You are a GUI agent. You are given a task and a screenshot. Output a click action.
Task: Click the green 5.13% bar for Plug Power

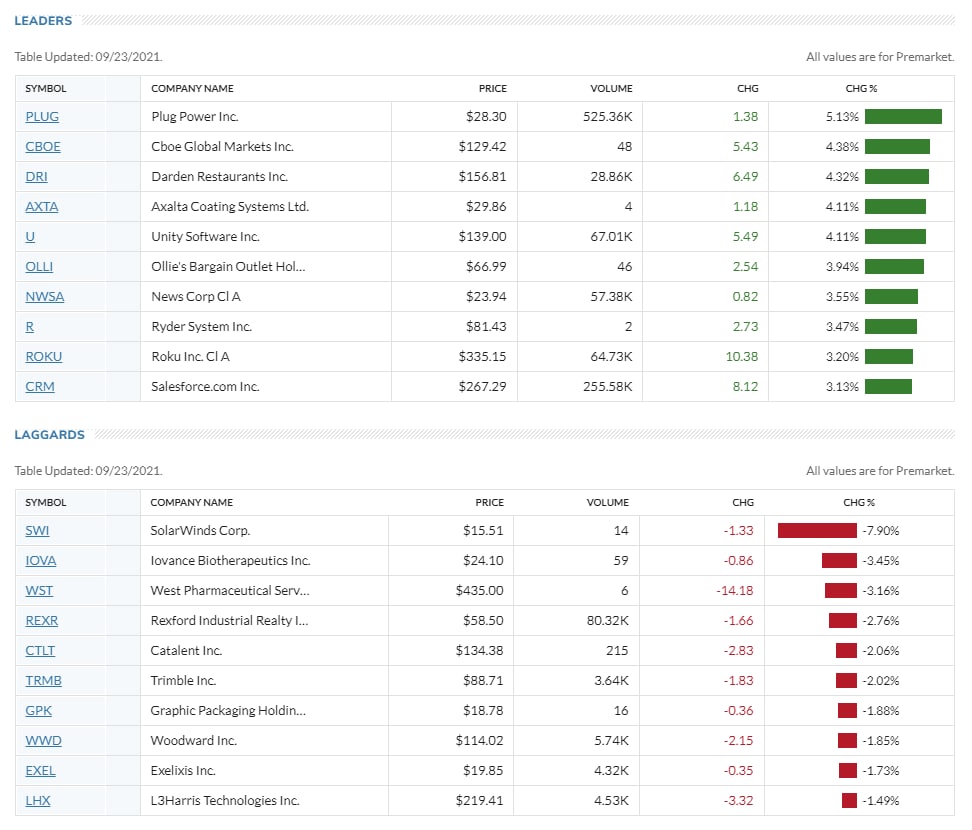point(903,117)
